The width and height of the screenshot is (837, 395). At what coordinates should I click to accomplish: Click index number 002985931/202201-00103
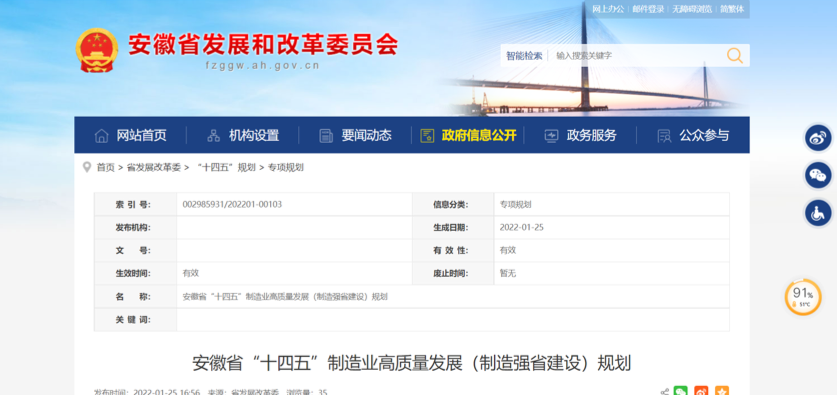pos(232,204)
